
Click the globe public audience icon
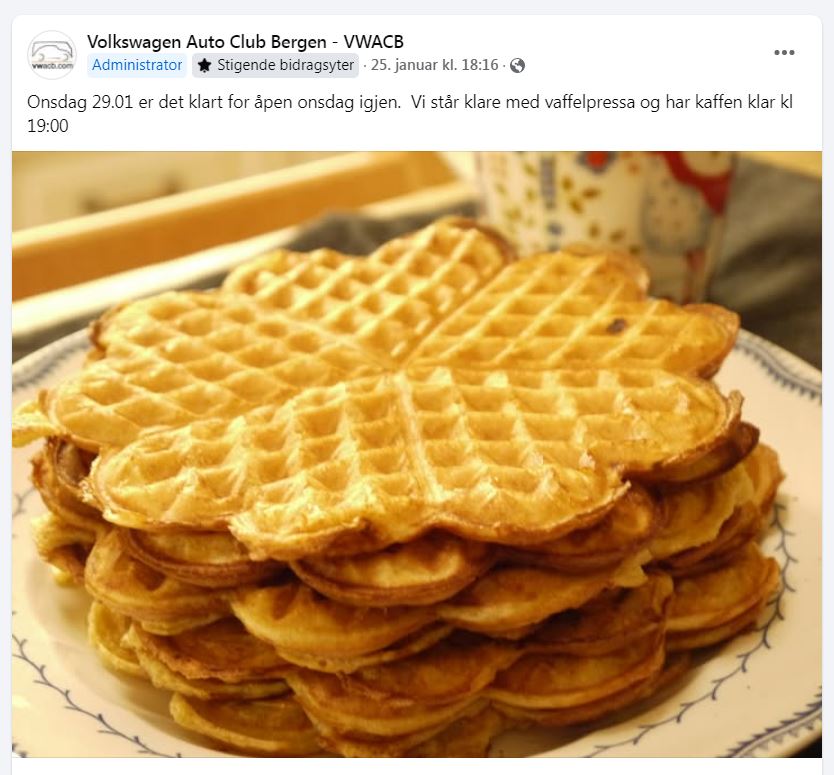click(x=517, y=65)
